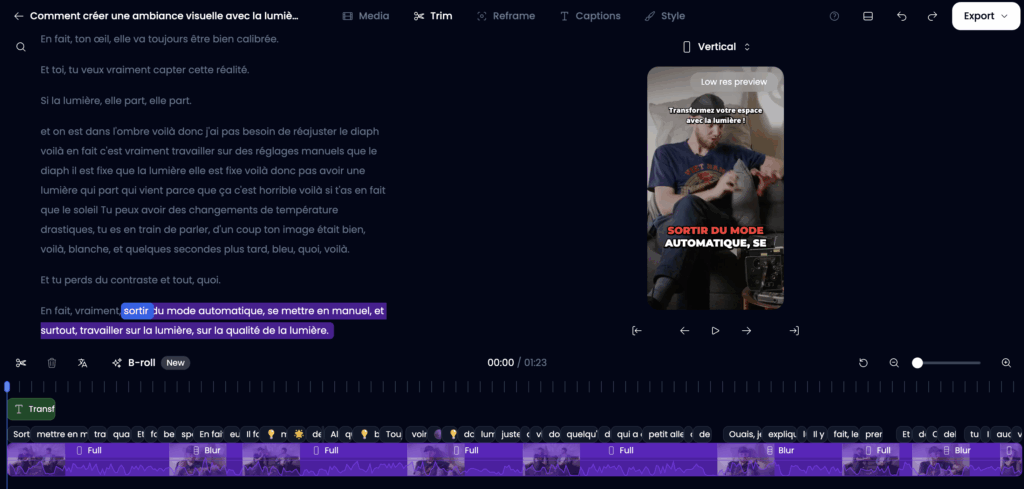
Task: Reset the timeline zoom level
Action: [x=863, y=363]
